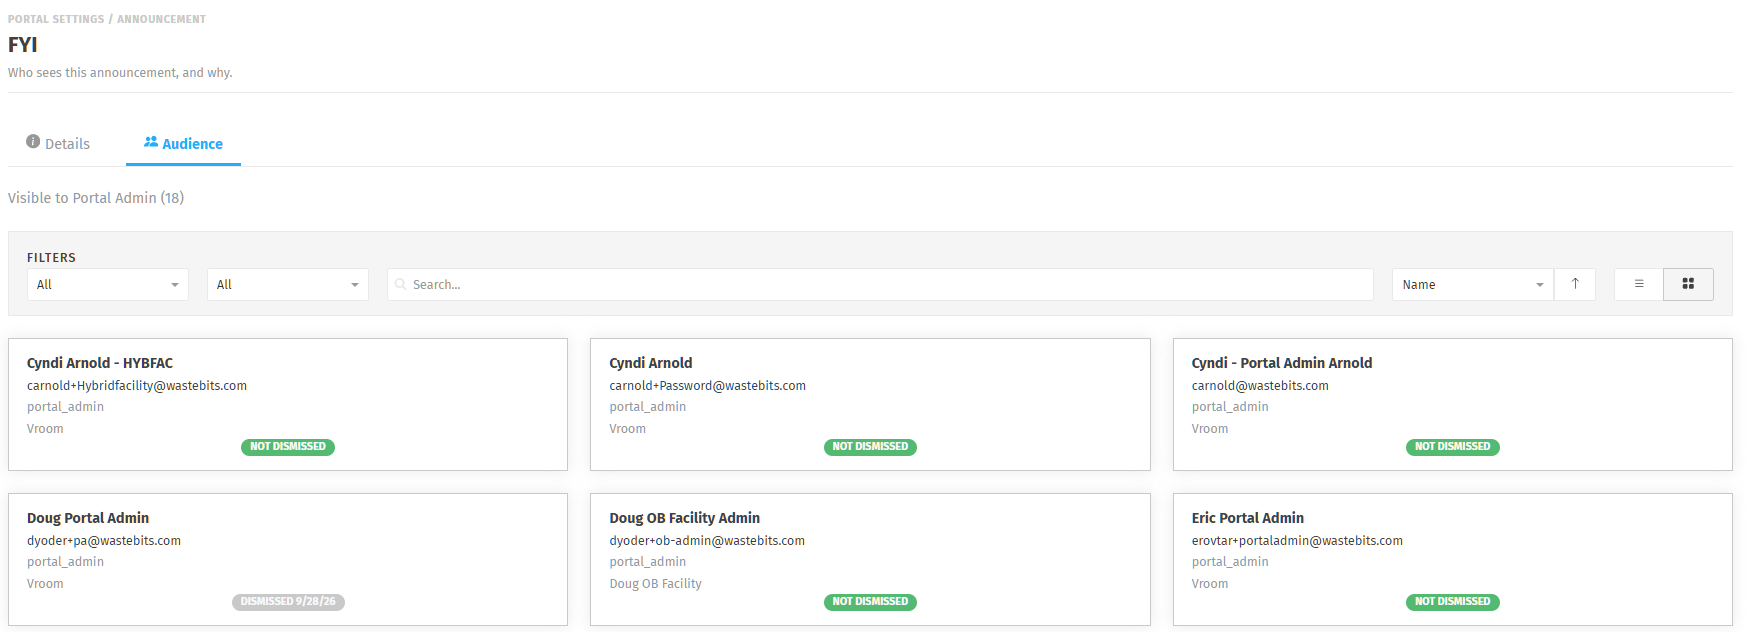Click the Dismissed 9/28/26 badge
The height and width of the screenshot is (632, 1751).
click(288, 602)
